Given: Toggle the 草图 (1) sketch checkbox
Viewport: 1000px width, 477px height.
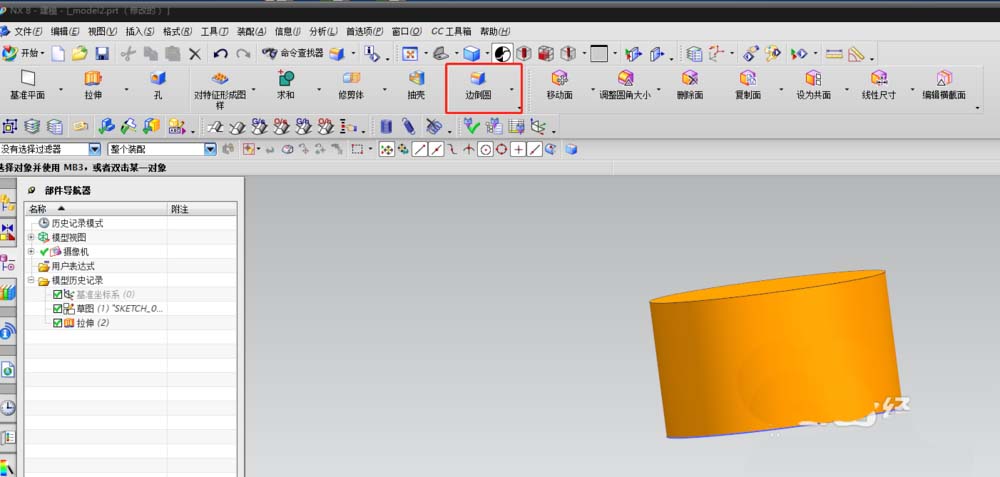Looking at the screenshot, I should pos(57,309).
